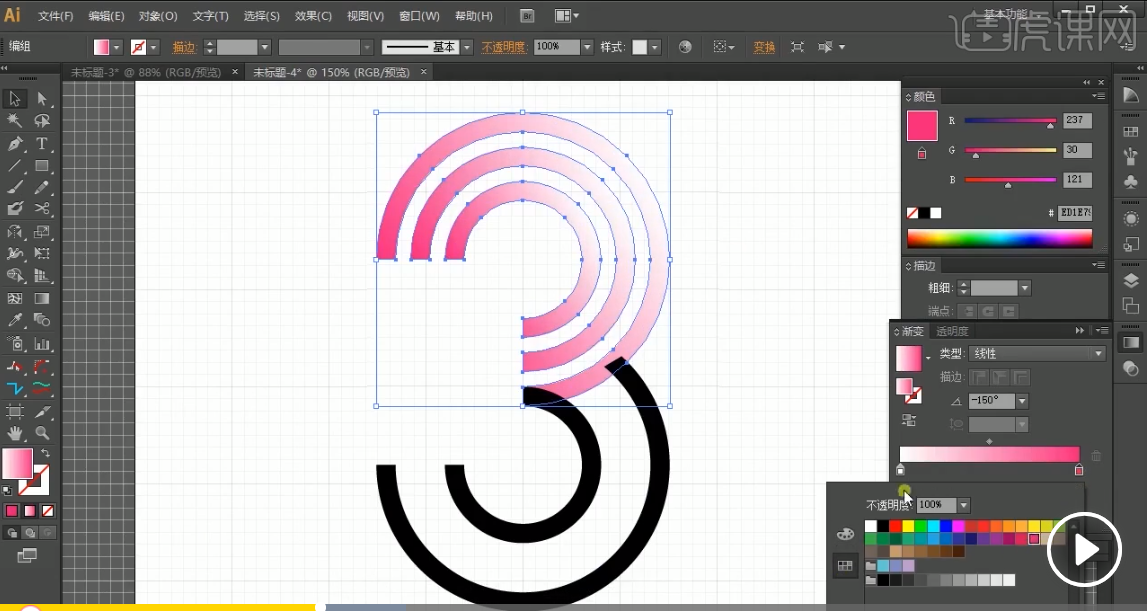Image resolution: width=1147 pixels, height=611 pixels.
Task: Click the color spectrum bar in 颜色 panel
Action: click(999, 238)
